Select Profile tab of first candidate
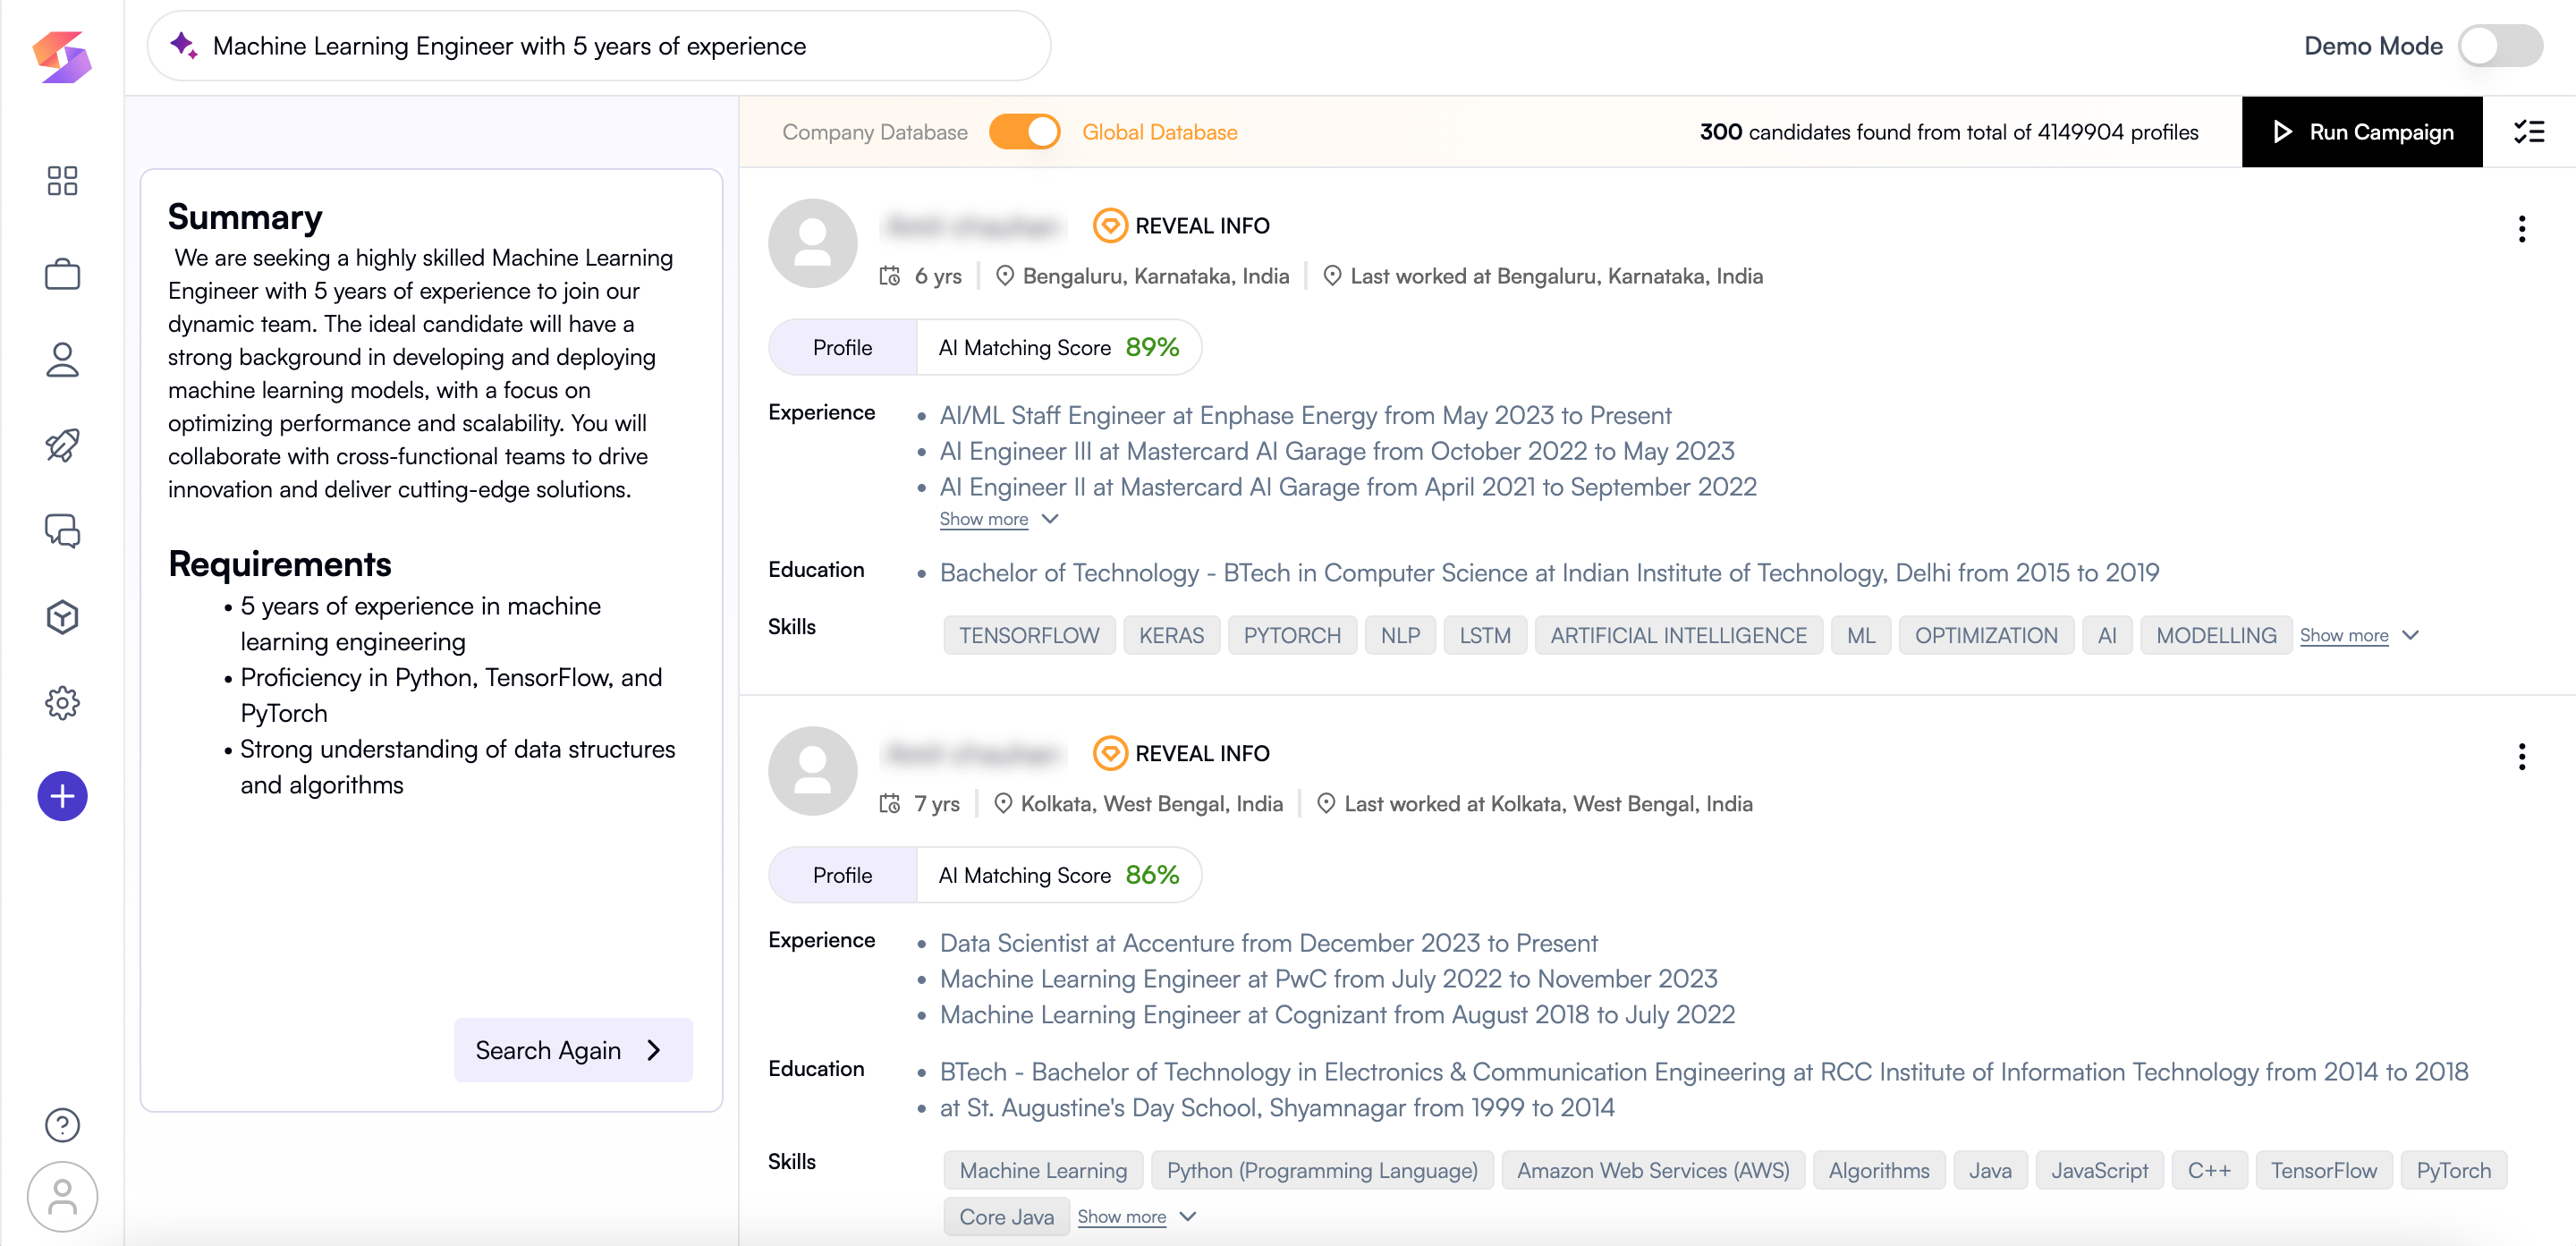2576x1246 pixels. click(x=842, y=347)
